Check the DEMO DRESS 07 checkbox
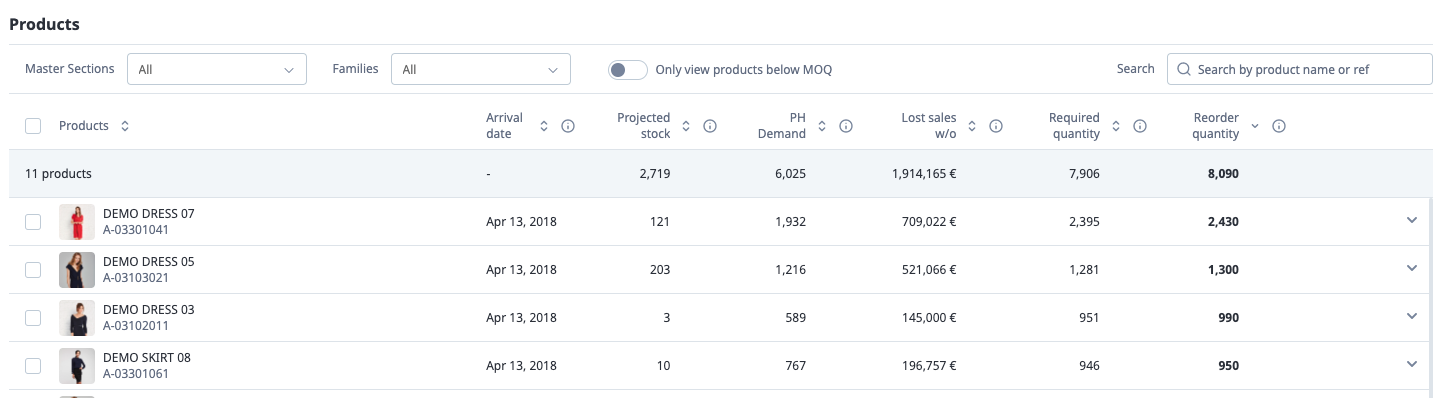The image size is (1442, 398). click(33, 222)
